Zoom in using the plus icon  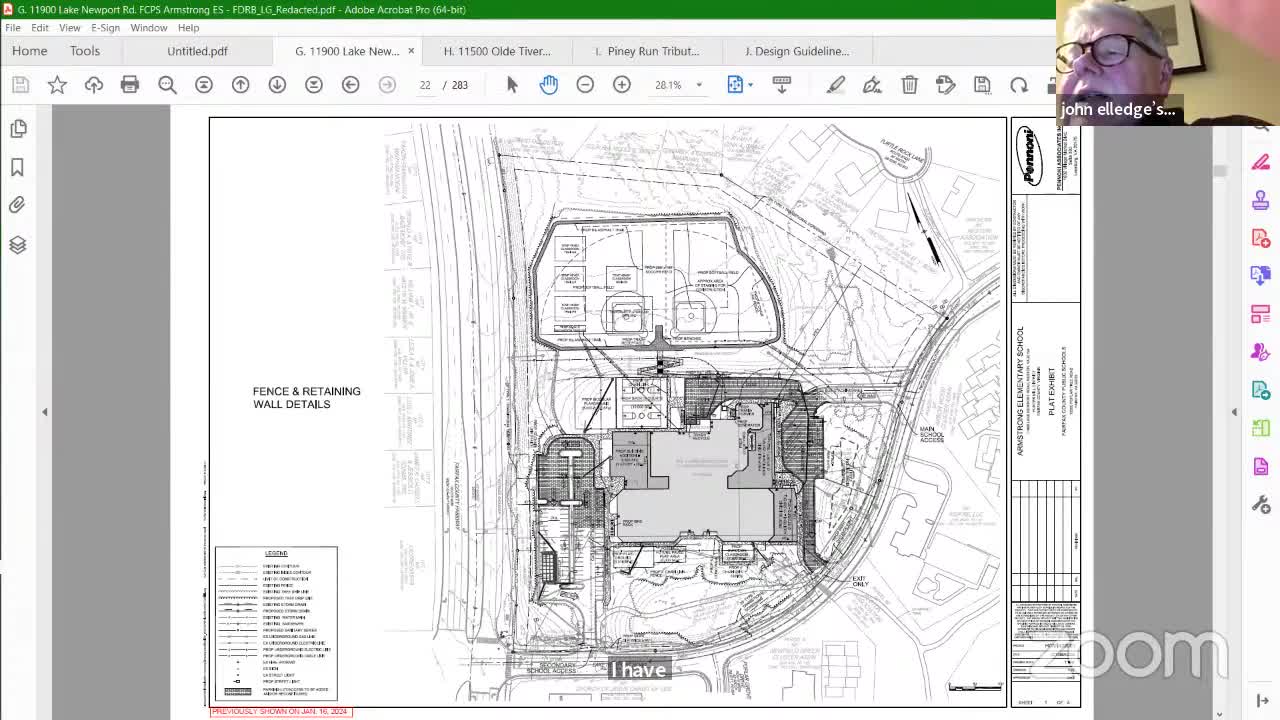coord(621,85)
